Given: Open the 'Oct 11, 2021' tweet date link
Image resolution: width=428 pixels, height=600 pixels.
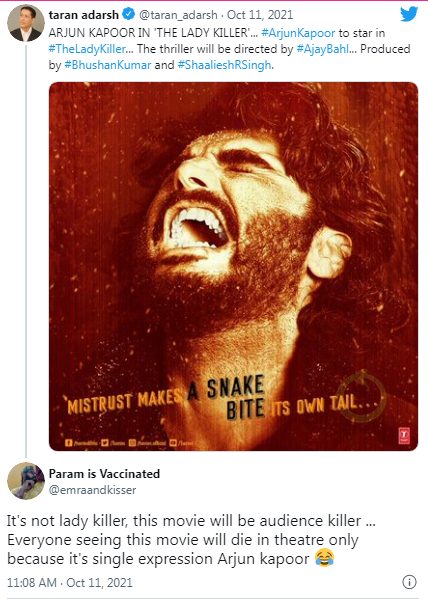Looking at the screenshot, I should pyautogui.click(x=260, y=15).
